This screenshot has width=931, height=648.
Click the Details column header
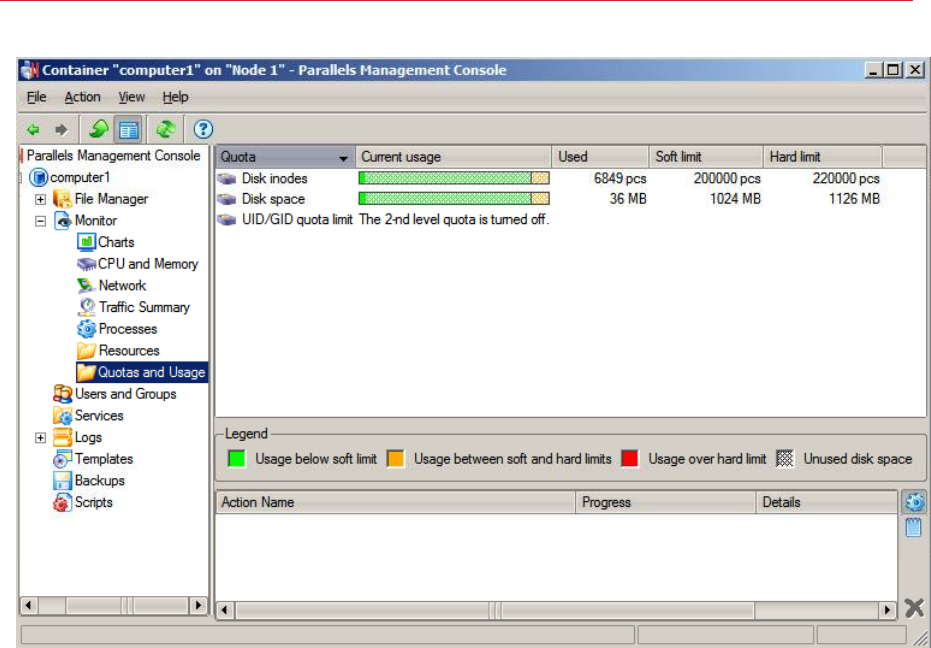(x=826, y=502)
